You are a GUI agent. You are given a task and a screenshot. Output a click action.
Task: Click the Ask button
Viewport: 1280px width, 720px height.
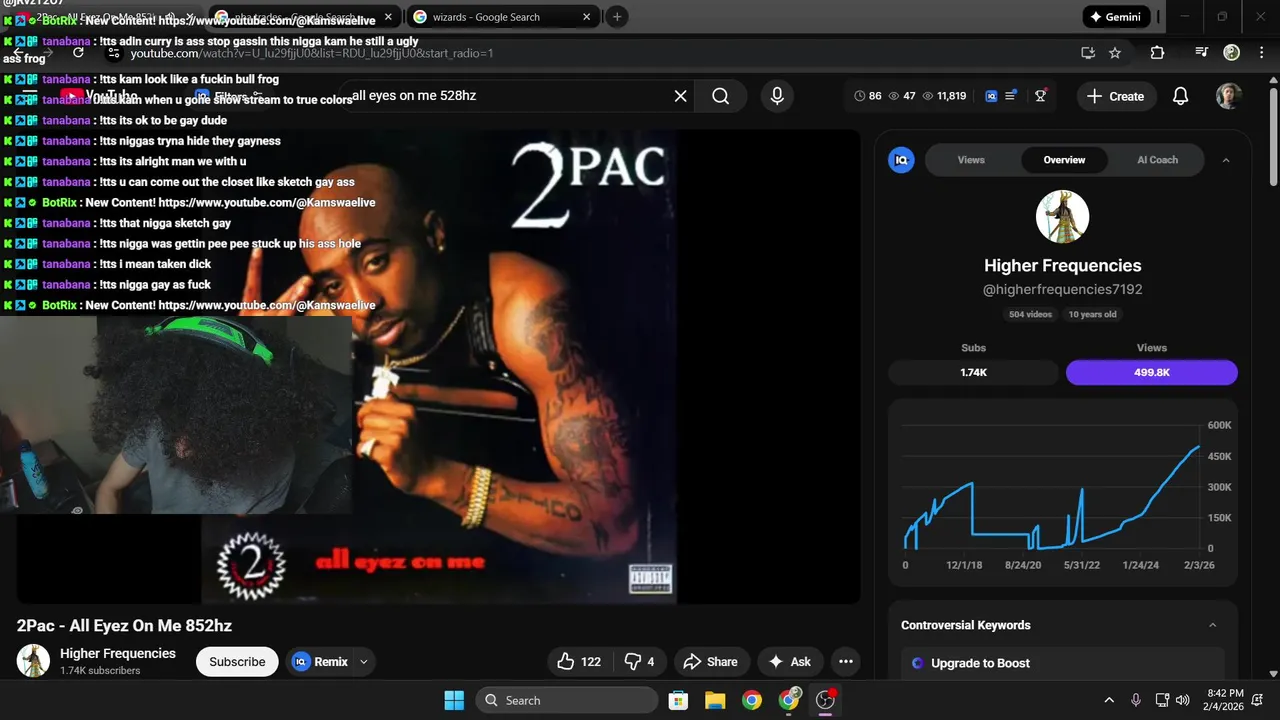tap(789, 661)
